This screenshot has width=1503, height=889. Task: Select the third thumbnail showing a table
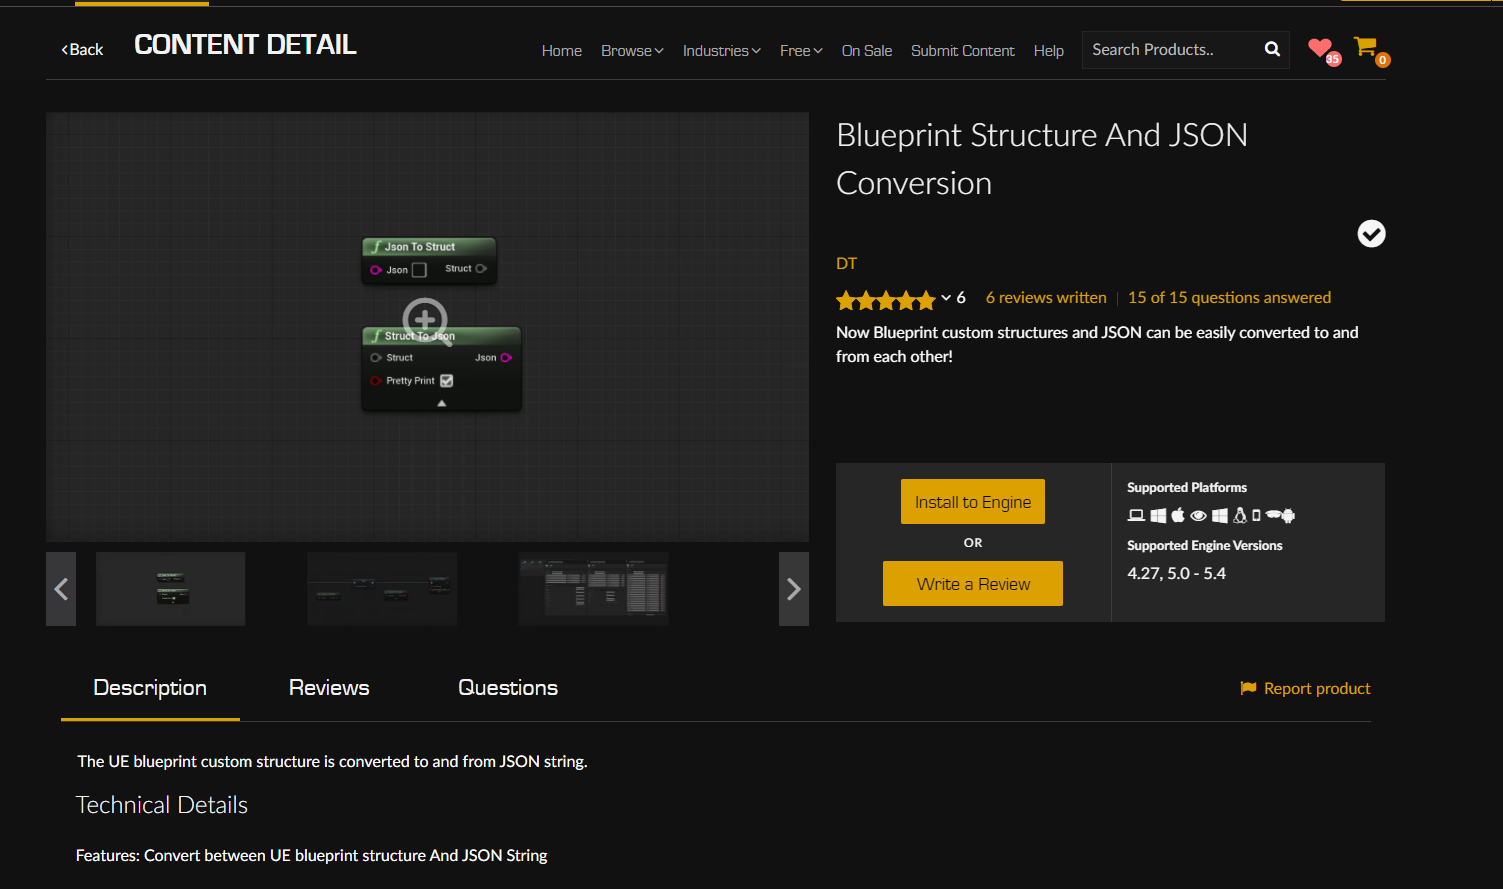click(x=593, y=589)
